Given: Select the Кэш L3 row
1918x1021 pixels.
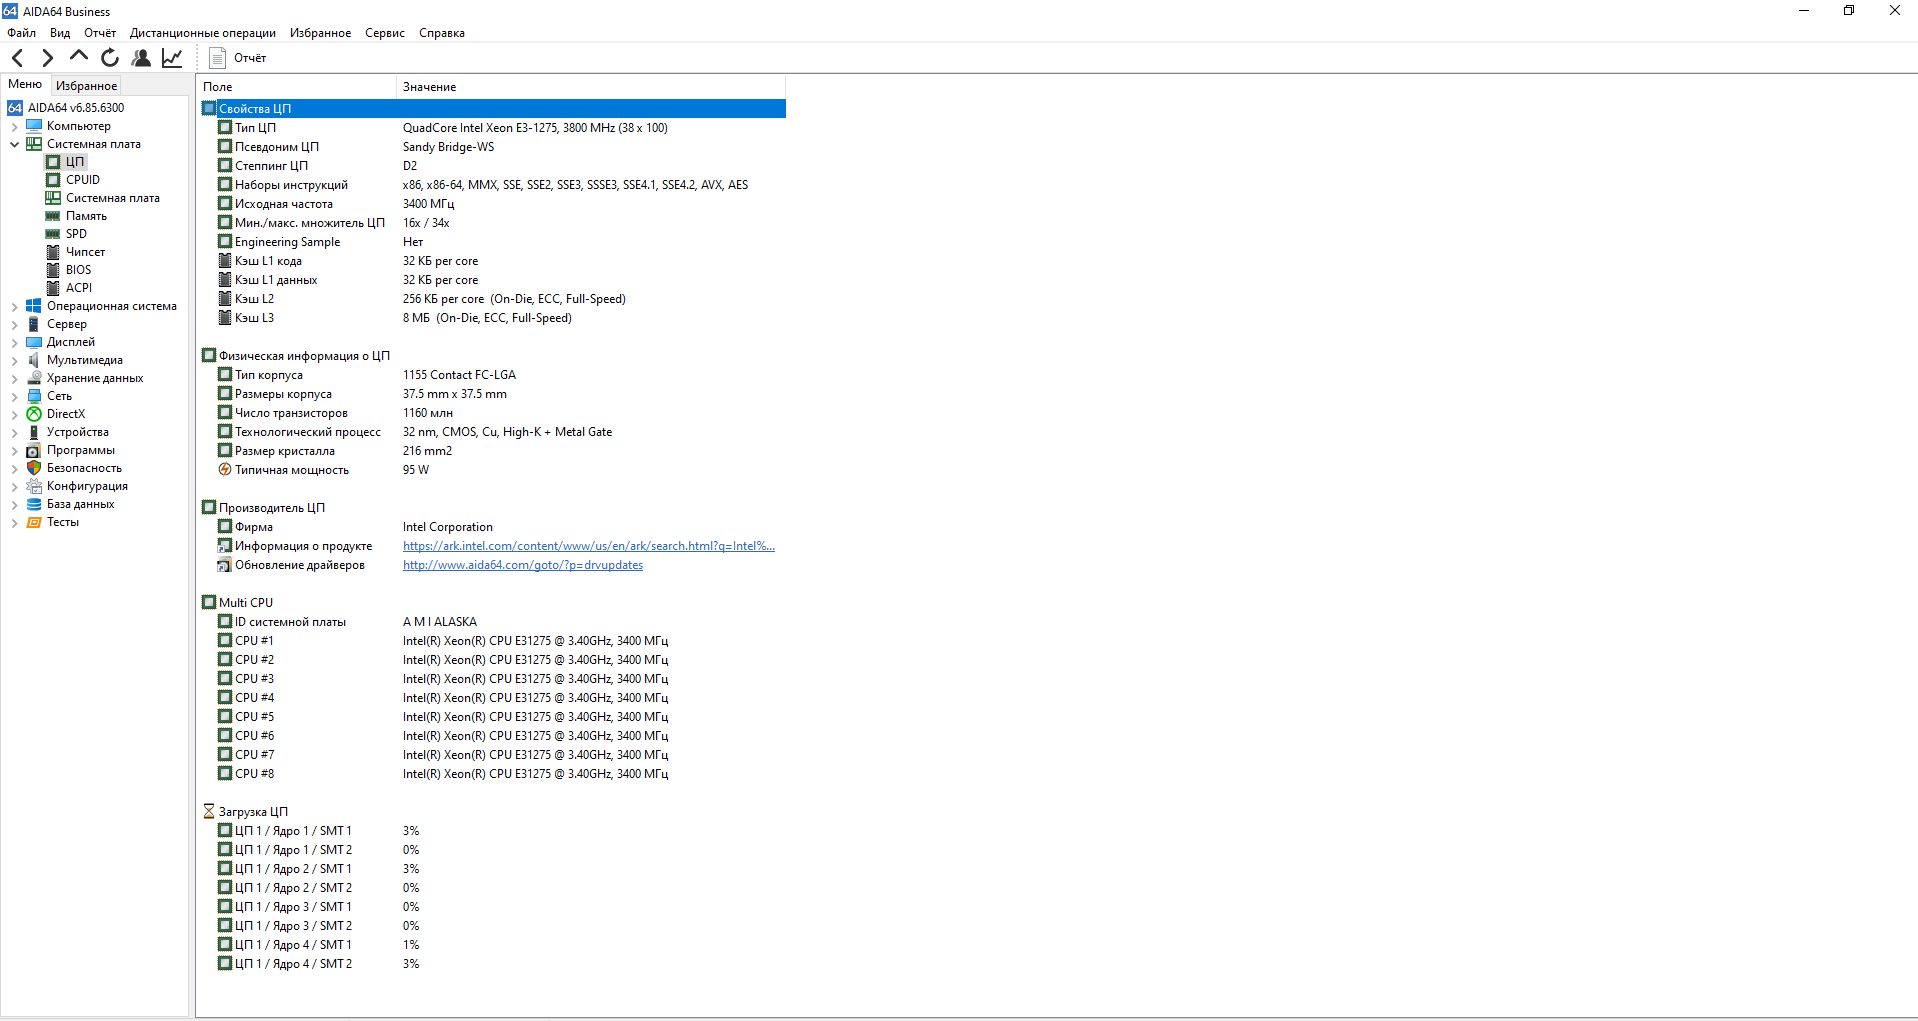Looking at the screenshot, I should [493, 318].
